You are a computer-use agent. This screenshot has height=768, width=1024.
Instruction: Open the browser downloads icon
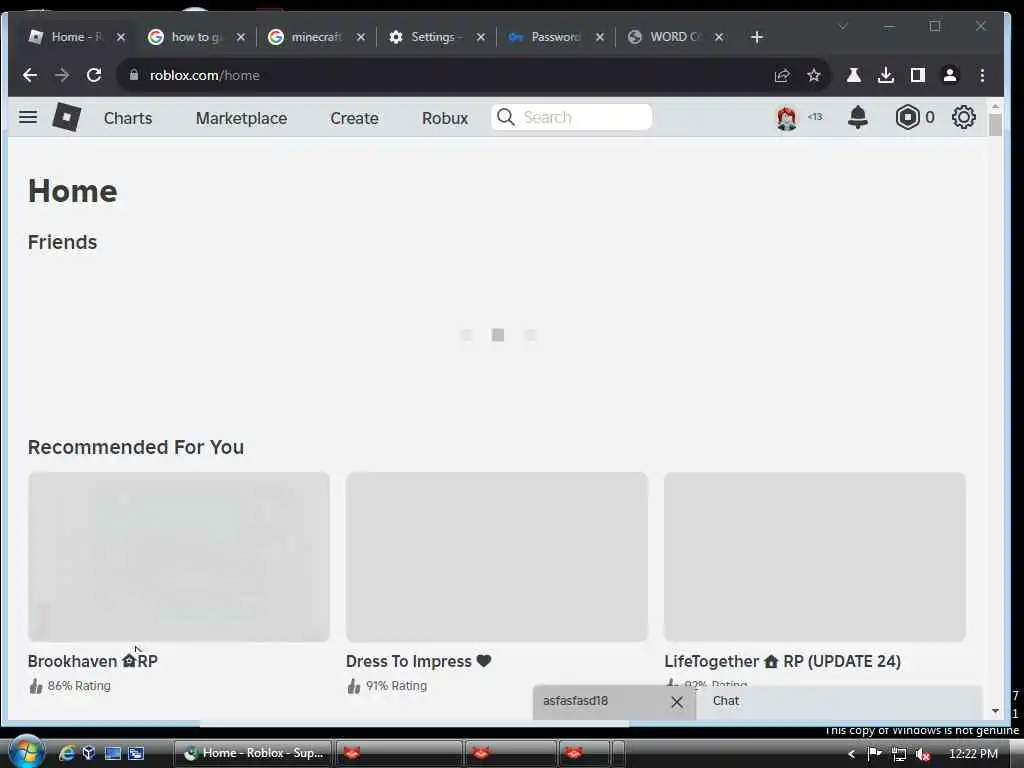886,75
